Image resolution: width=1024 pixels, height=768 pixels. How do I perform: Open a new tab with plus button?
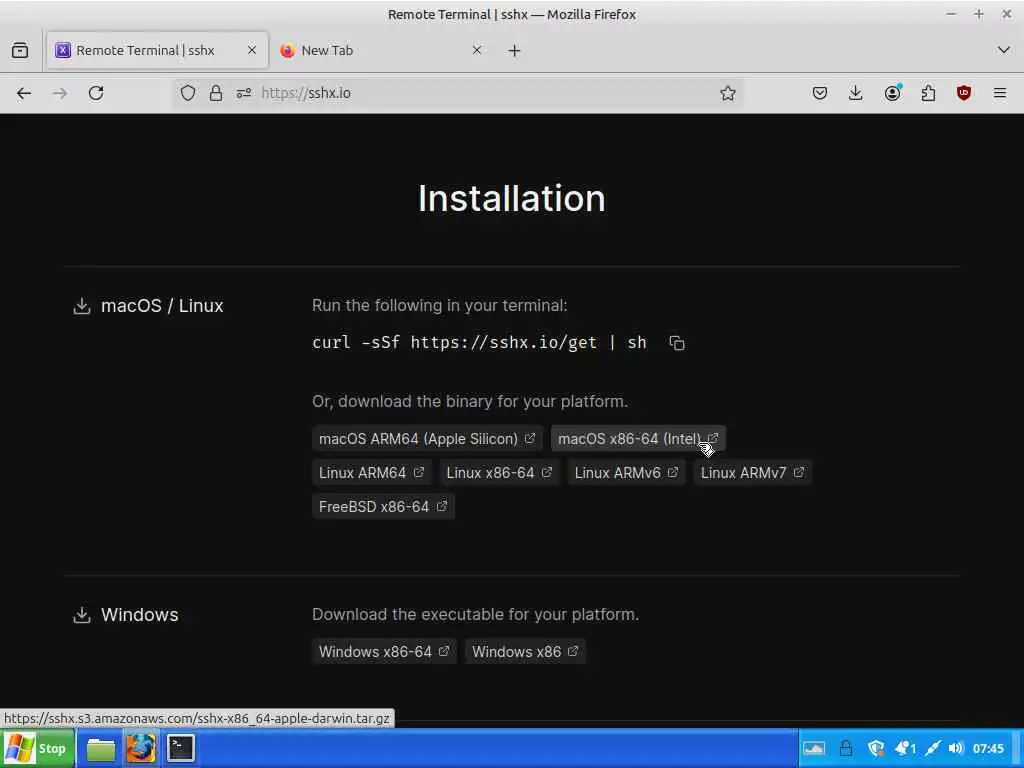coord(514,50)
